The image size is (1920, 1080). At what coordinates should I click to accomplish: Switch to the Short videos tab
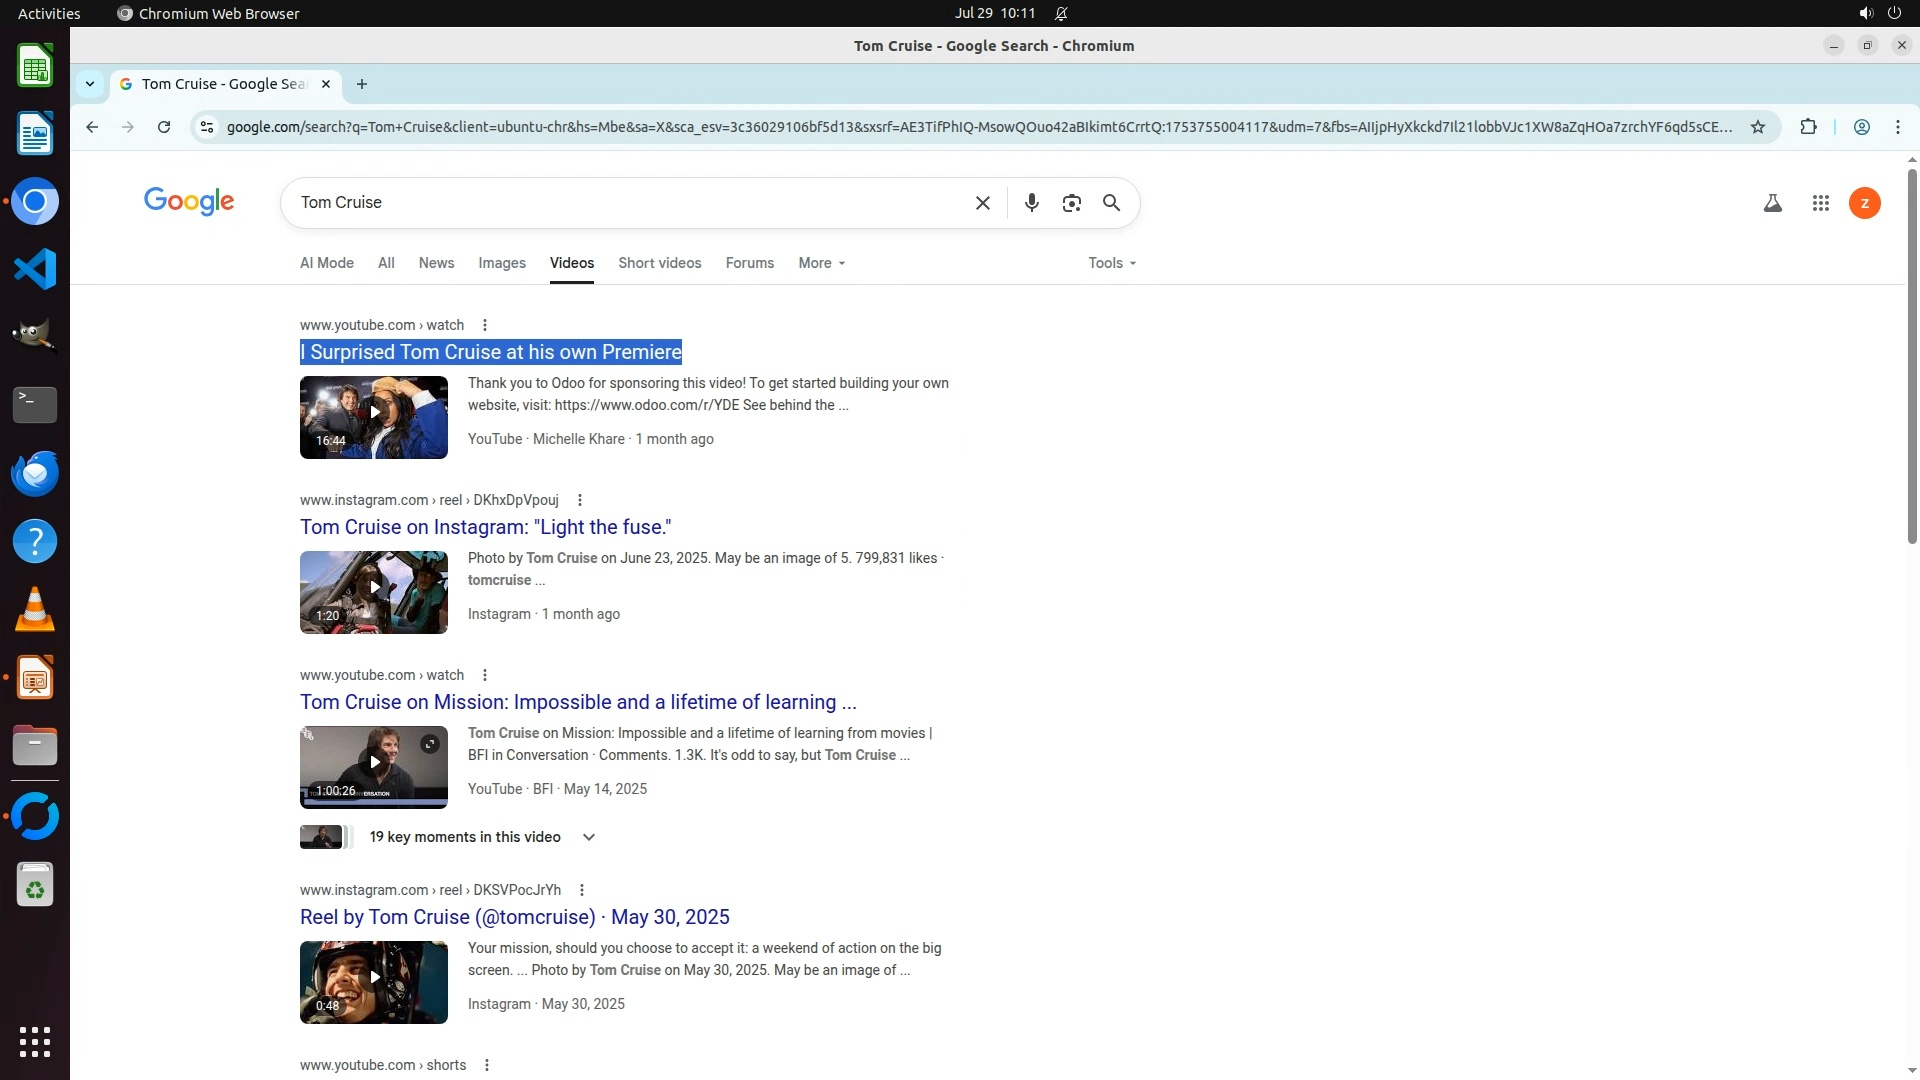tap(659, 263)
